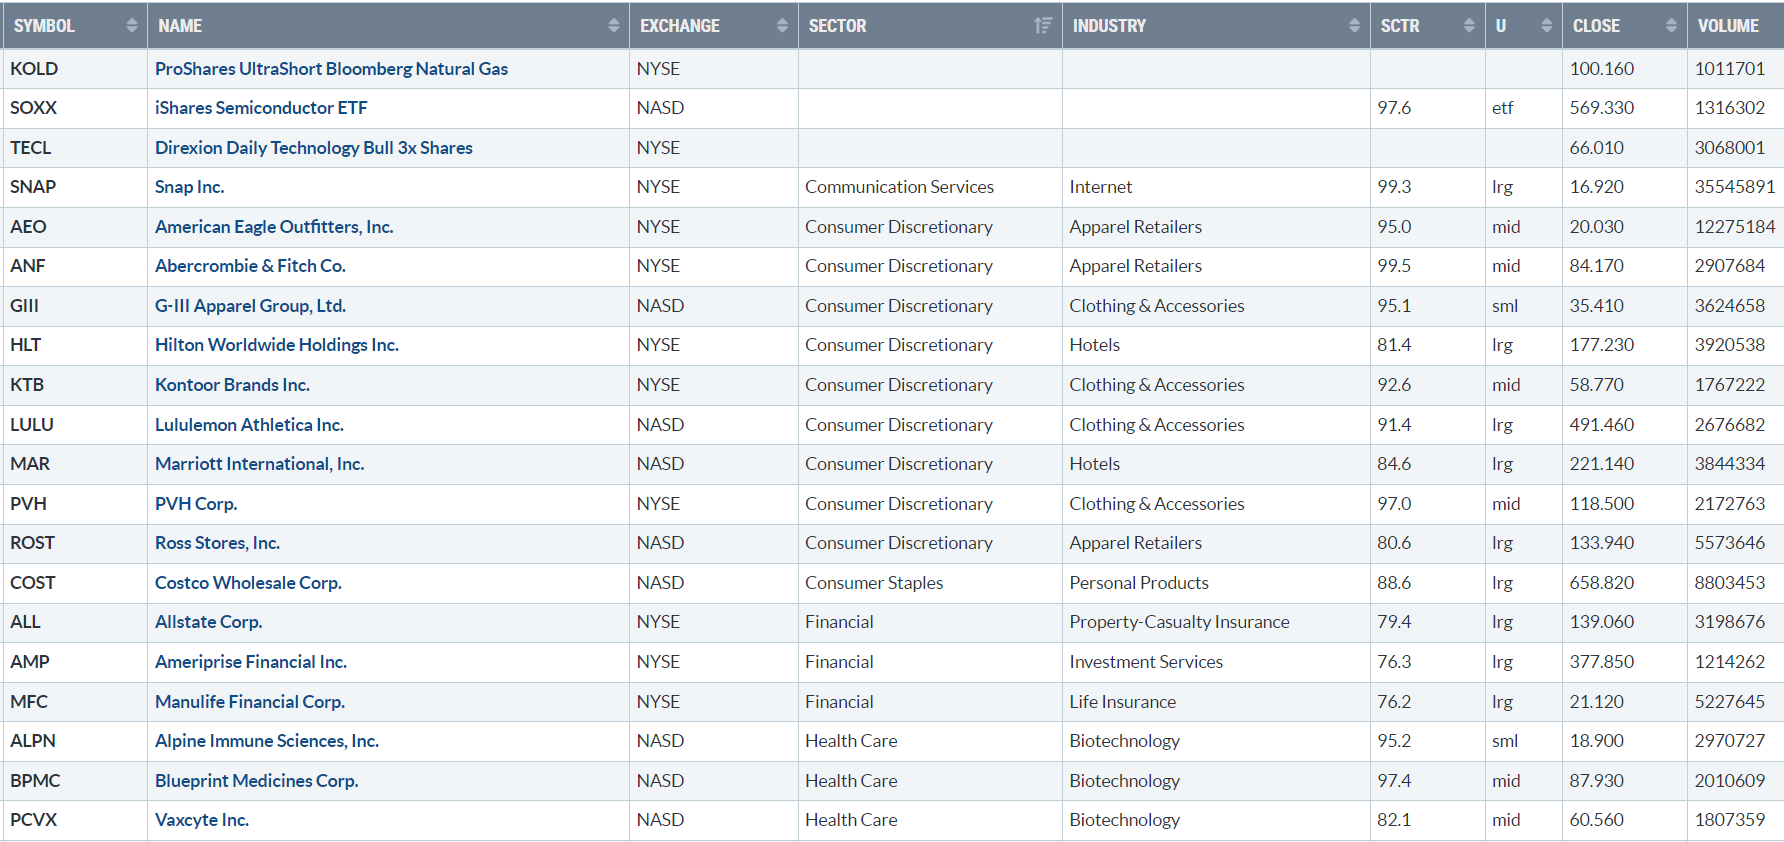1784x842 pixels.
Task: Open the Abercrombie & Fitch Co. link
Action: (250, 266)
